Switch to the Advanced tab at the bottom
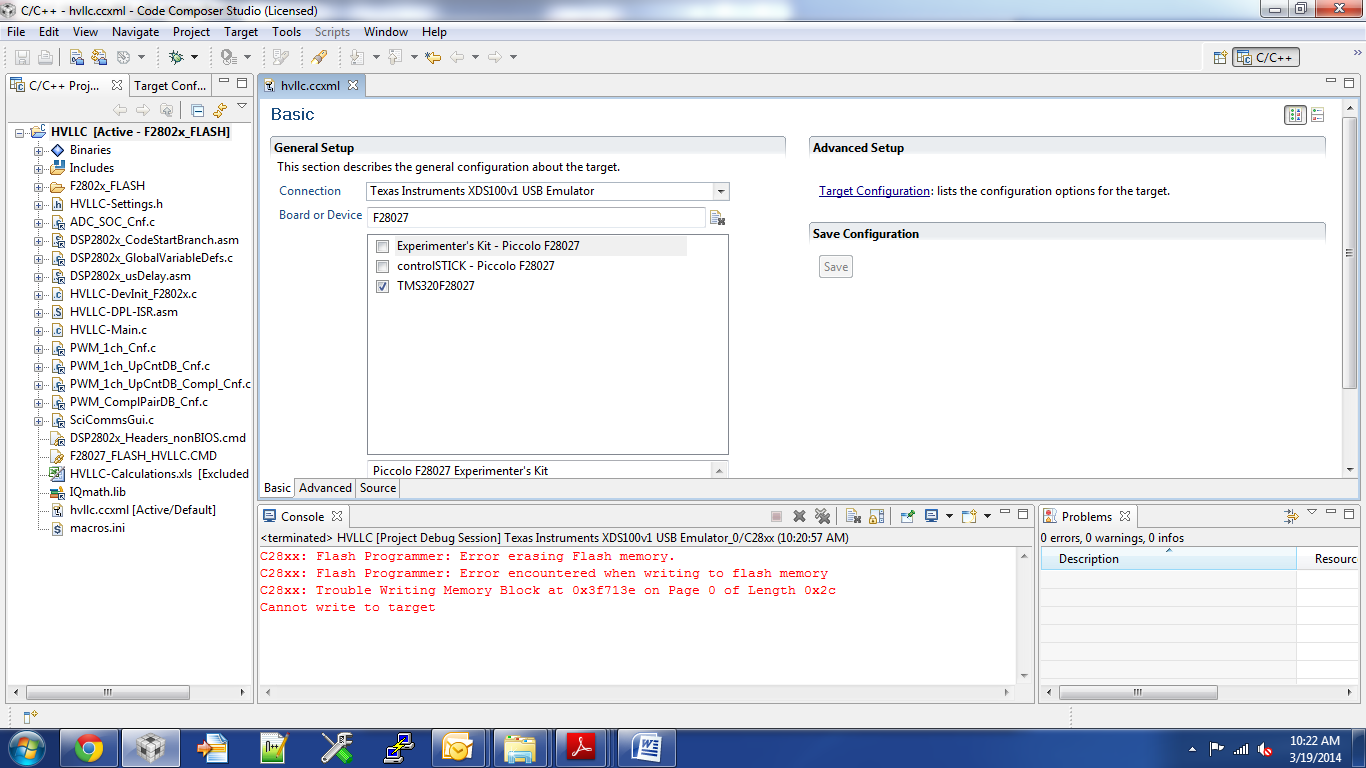1366x768 pixels. tap(325, 488)
